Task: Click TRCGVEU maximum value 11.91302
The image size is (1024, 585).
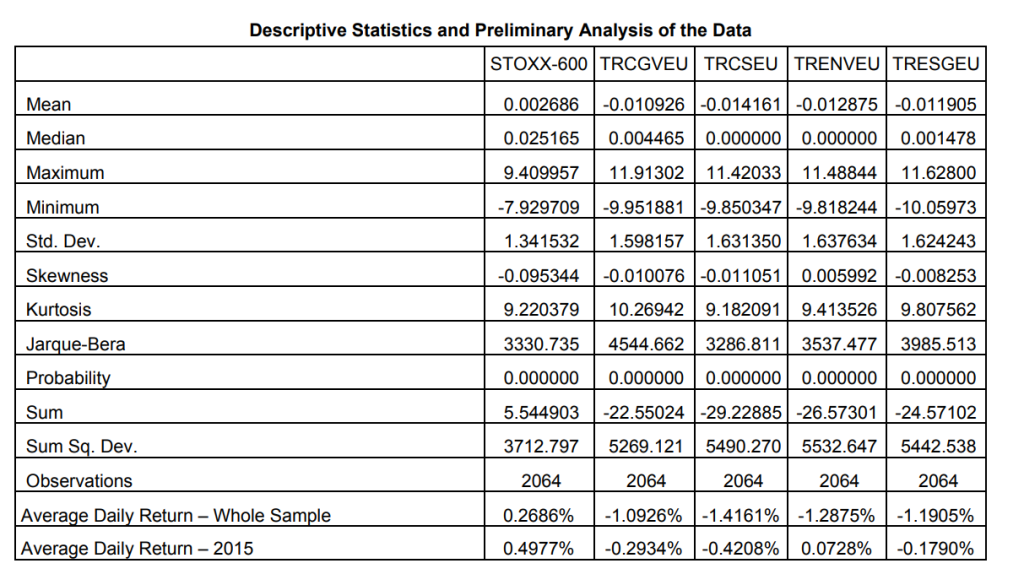Action: coord(646,173)
